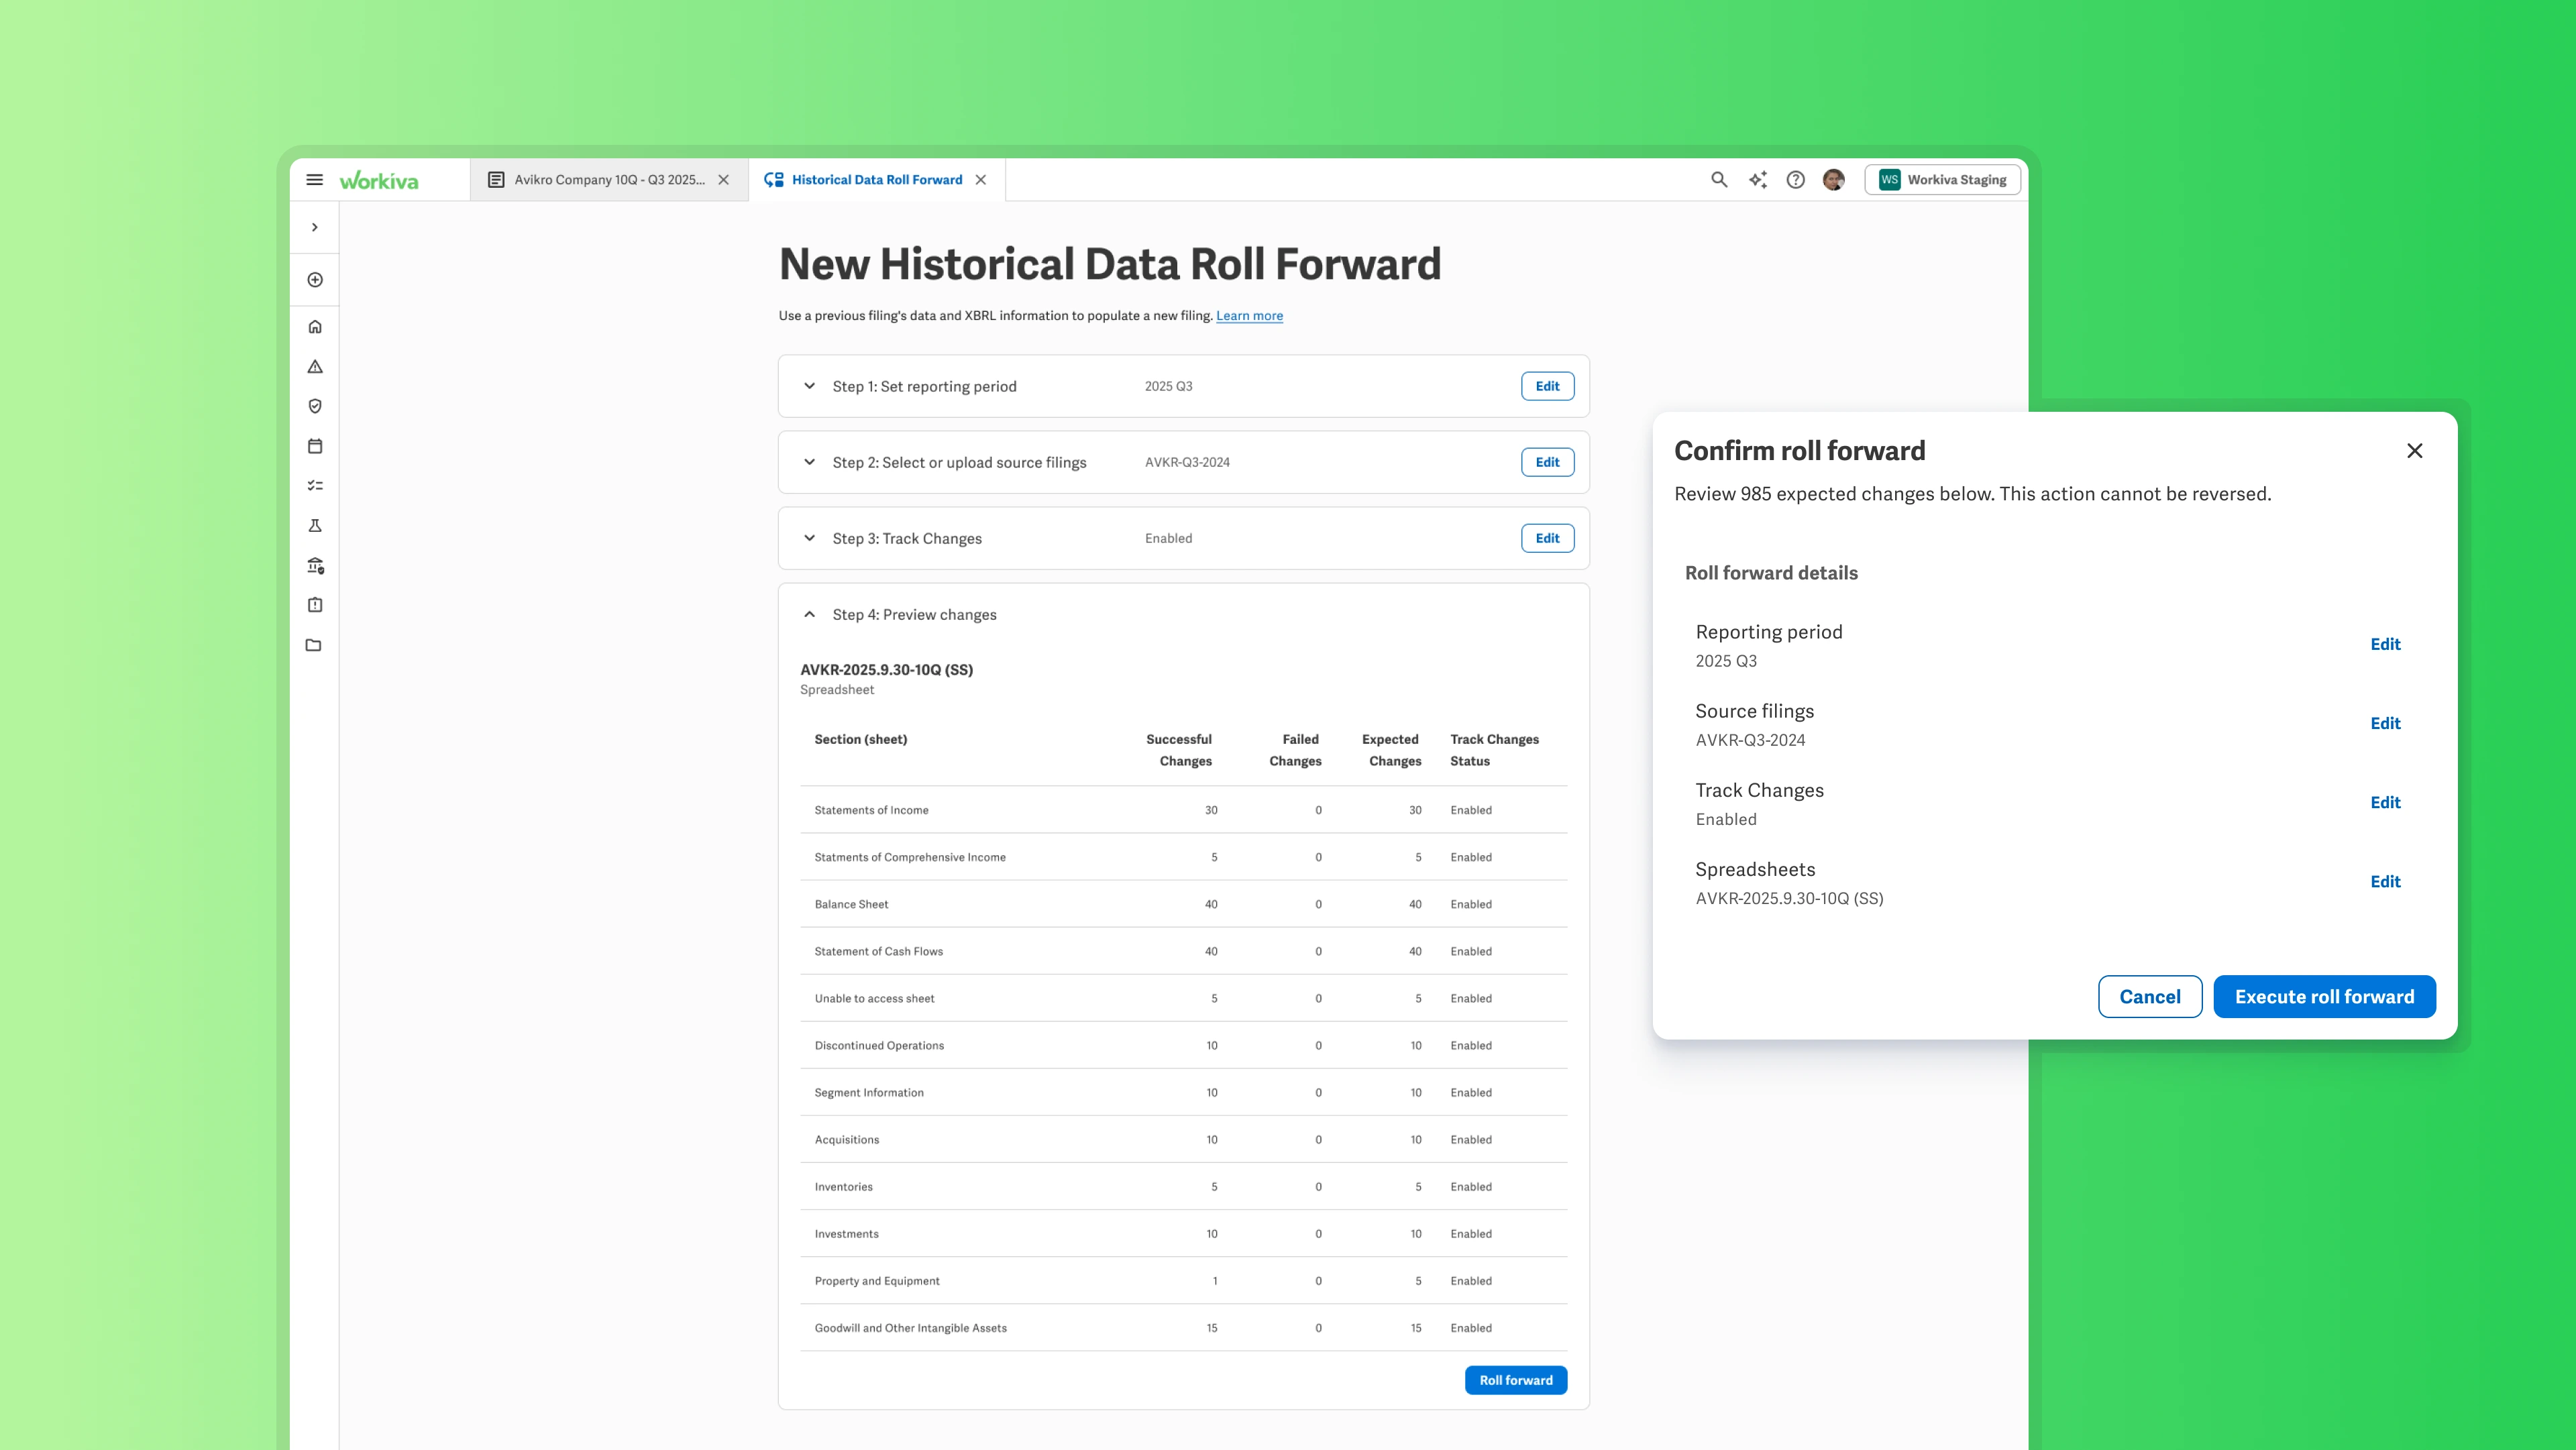This screenshot has height=1450, width=2576.
Task: Expand Step 3: Track Changes
Action: [x=809, y=538]
